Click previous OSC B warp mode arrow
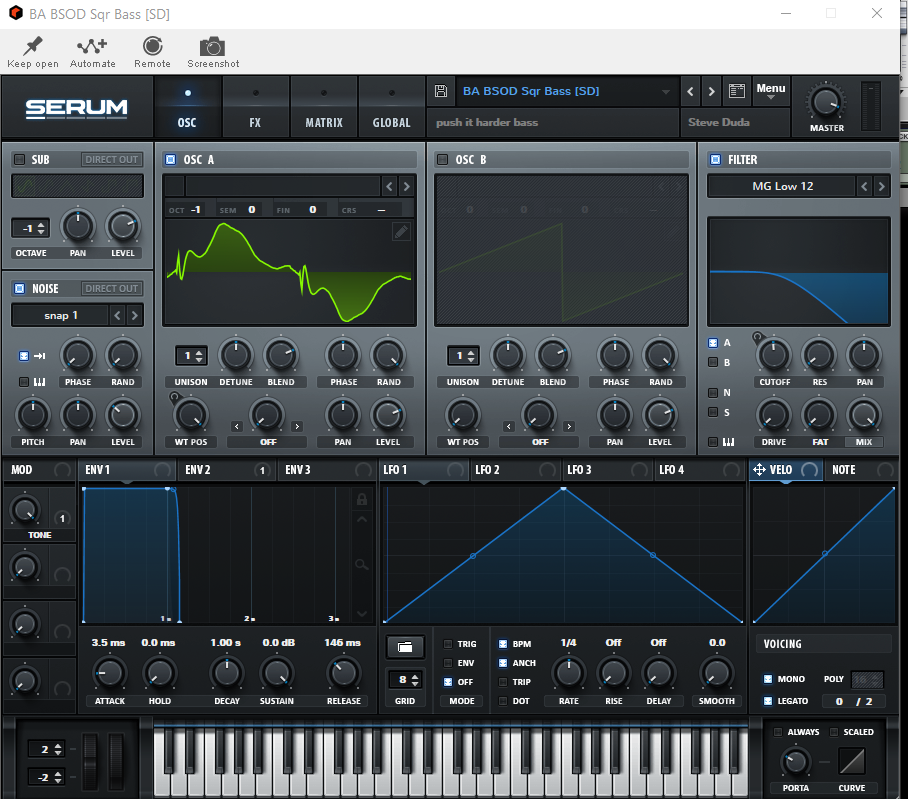This screenshot has width=908, height=799. pyautogui.click(x=509, y=427)
